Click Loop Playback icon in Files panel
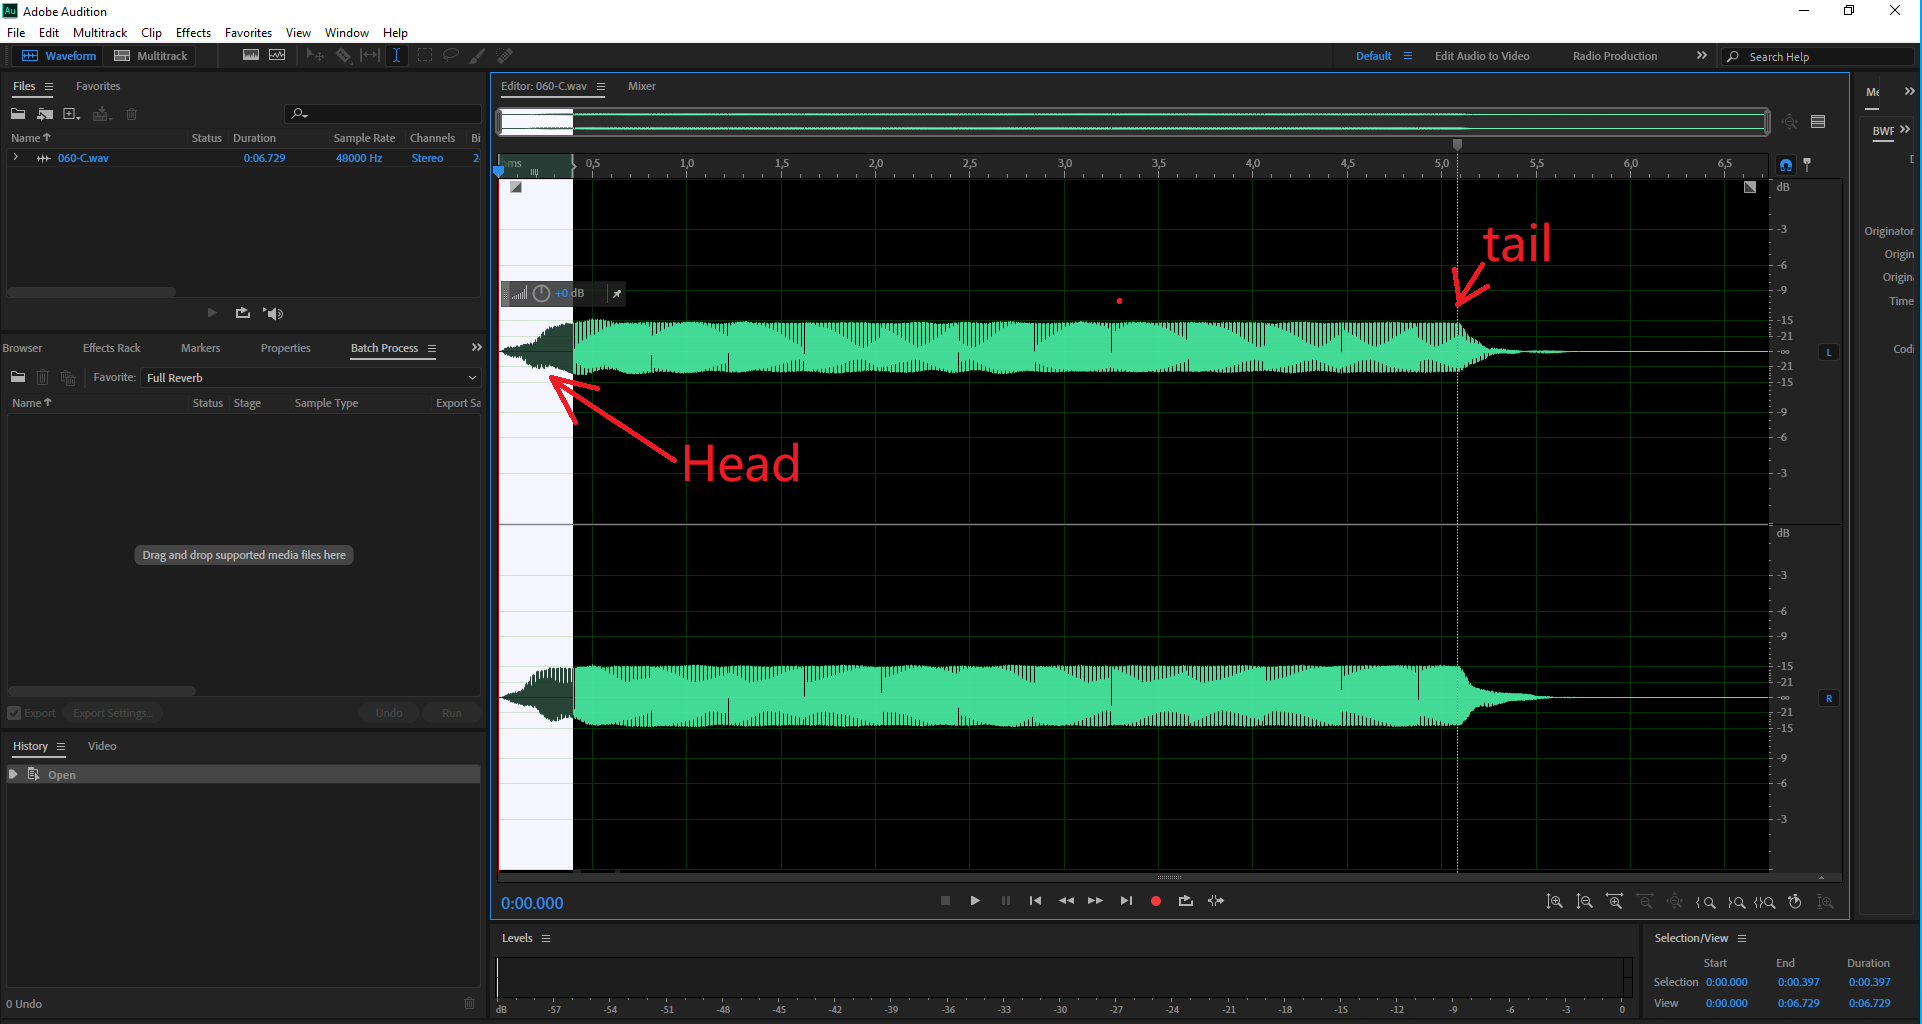 243,313
